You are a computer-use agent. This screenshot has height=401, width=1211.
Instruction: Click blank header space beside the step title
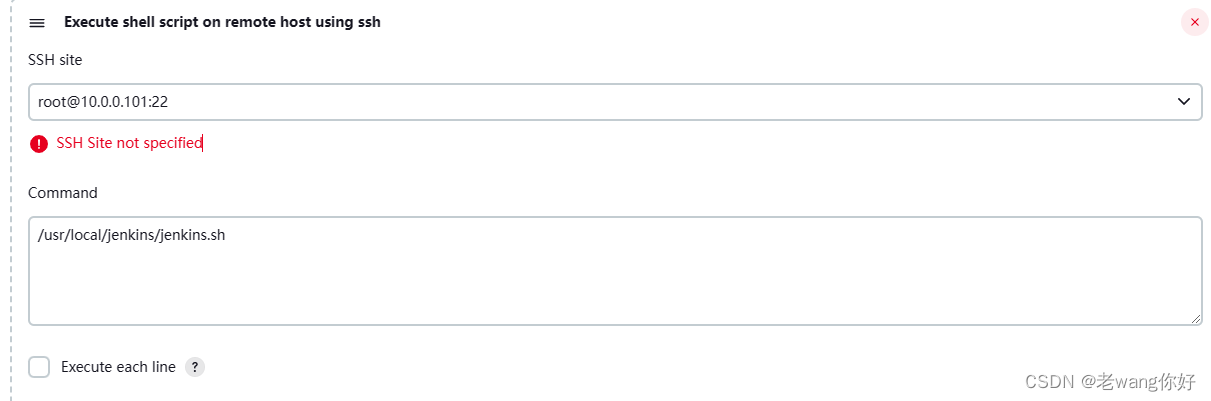tap(780, 22)
